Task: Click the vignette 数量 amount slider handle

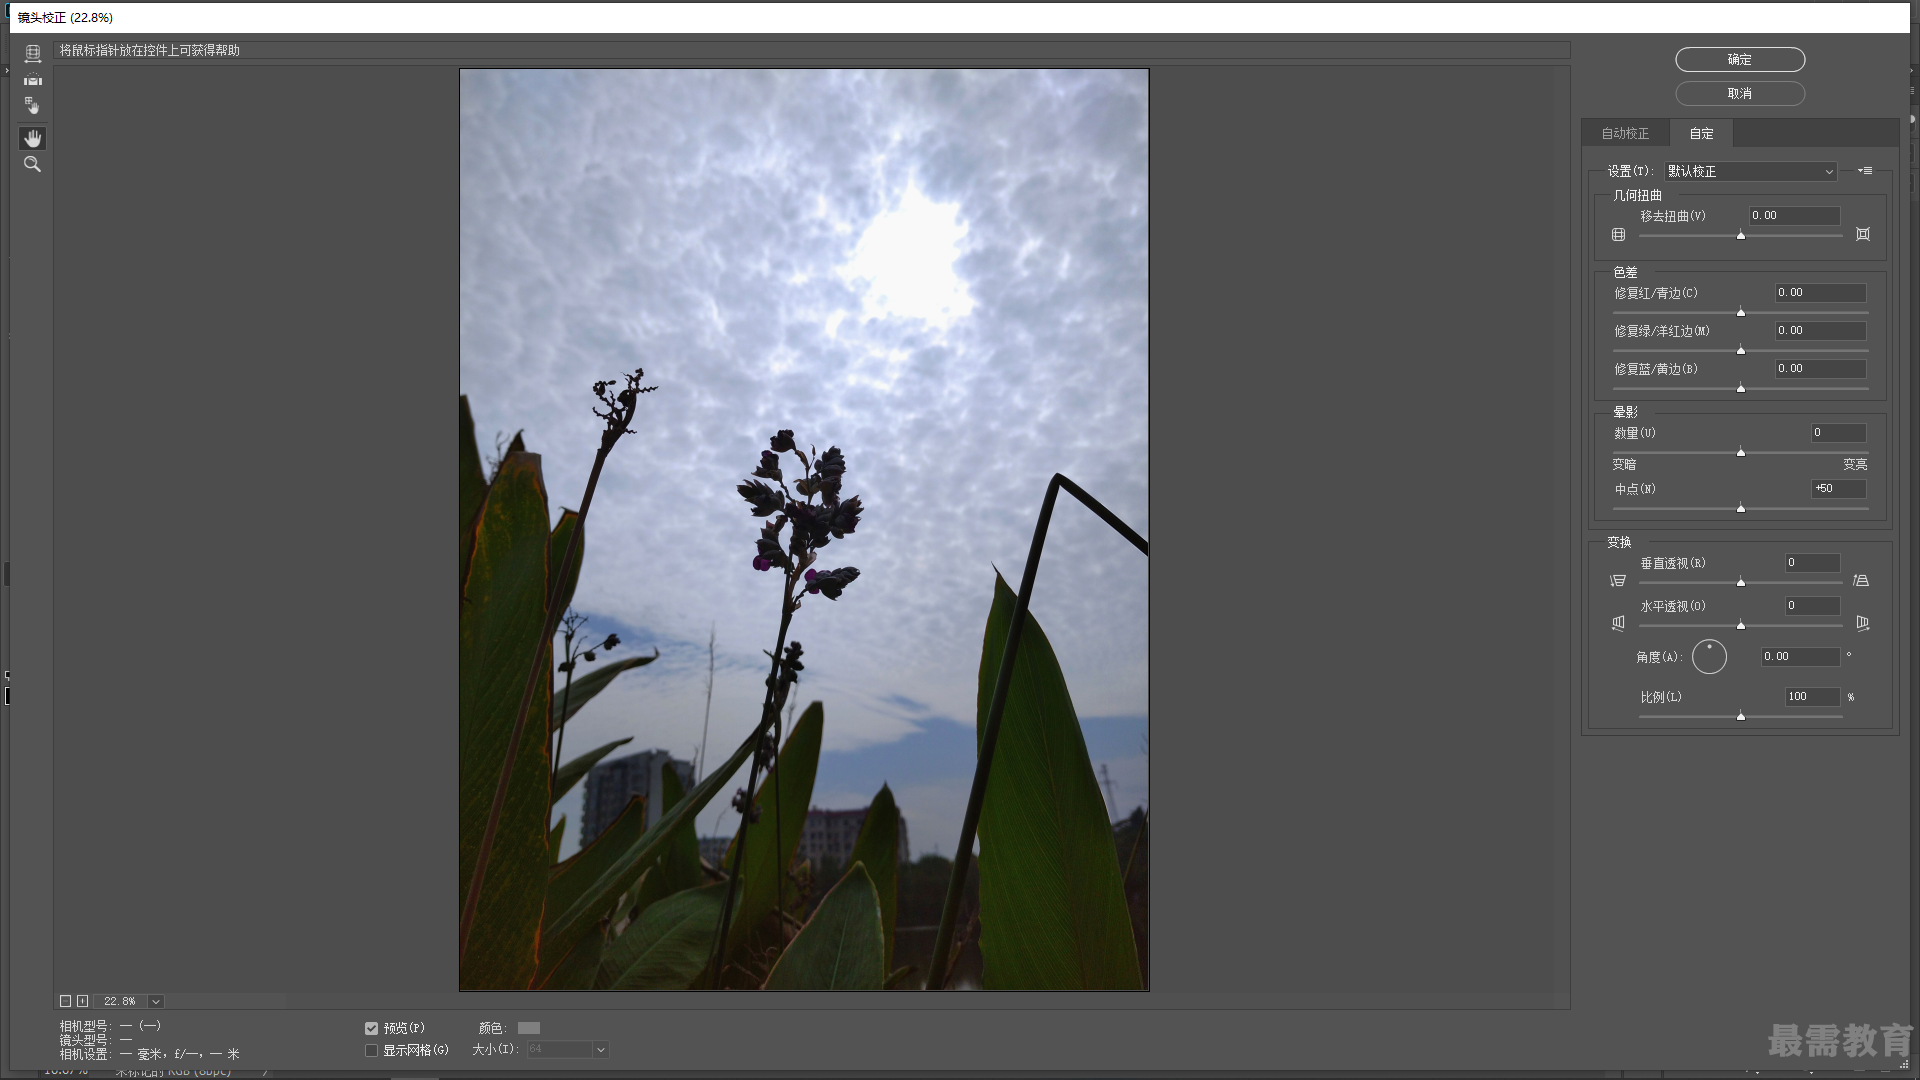Action: coord(1741,452)
